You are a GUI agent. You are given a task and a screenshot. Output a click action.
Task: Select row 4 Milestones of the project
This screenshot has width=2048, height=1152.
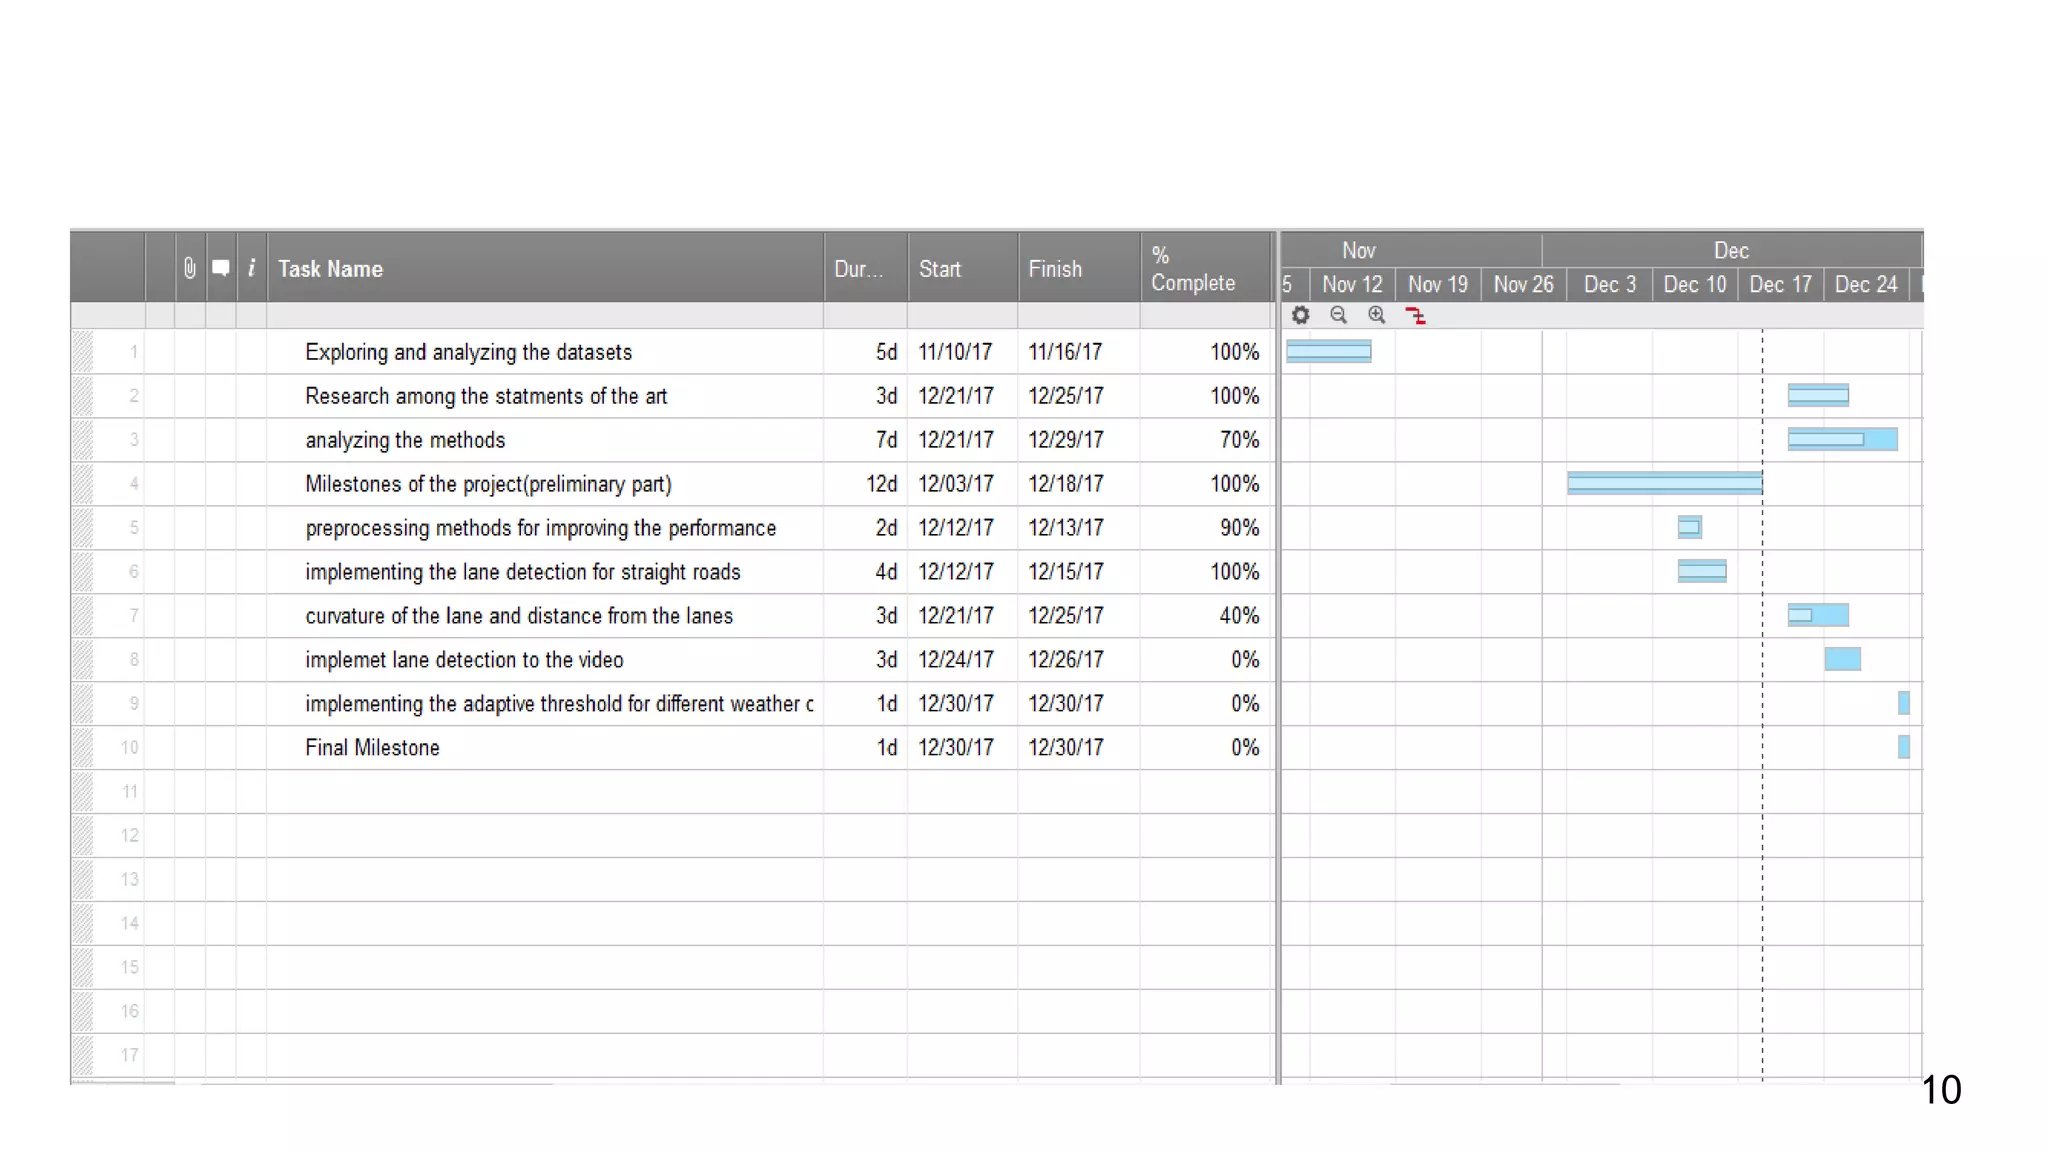(488, 484)
